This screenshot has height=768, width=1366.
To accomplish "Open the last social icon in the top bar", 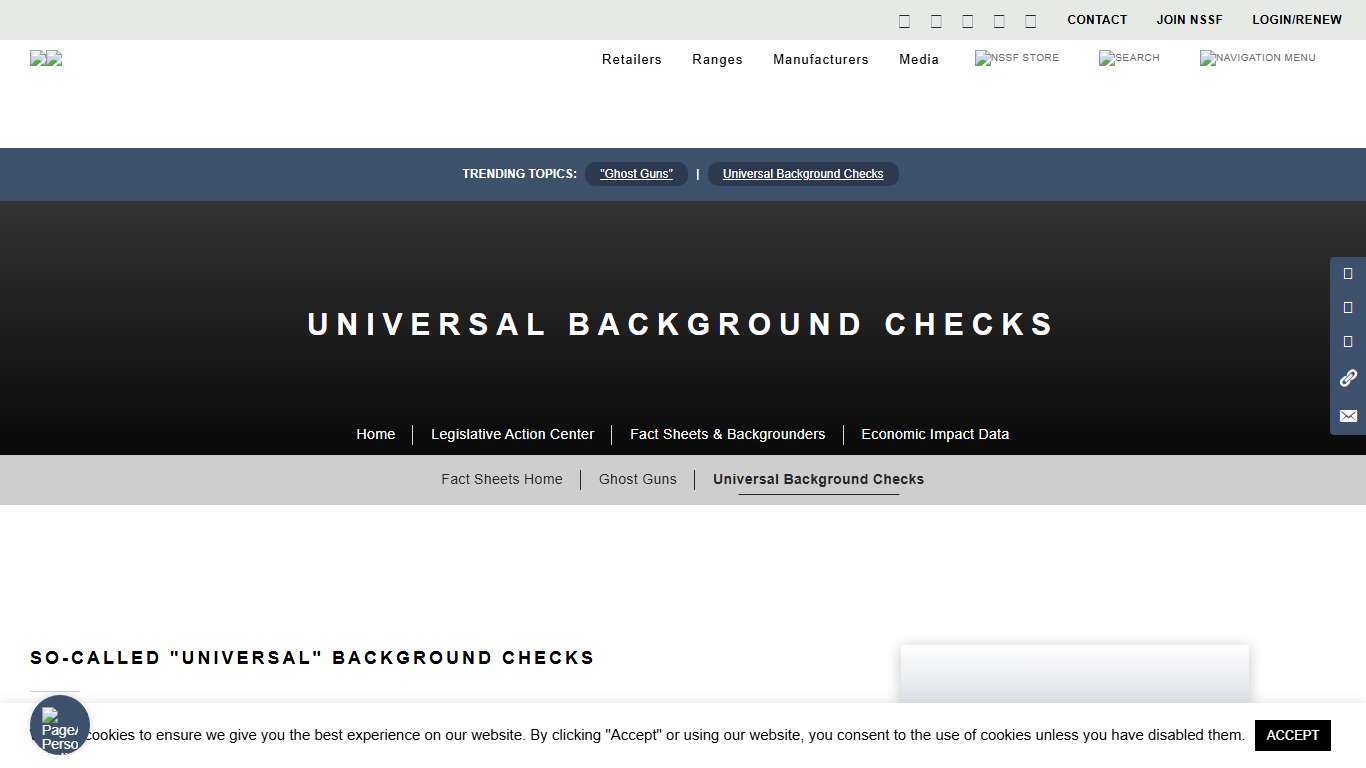I will 1029,20.
